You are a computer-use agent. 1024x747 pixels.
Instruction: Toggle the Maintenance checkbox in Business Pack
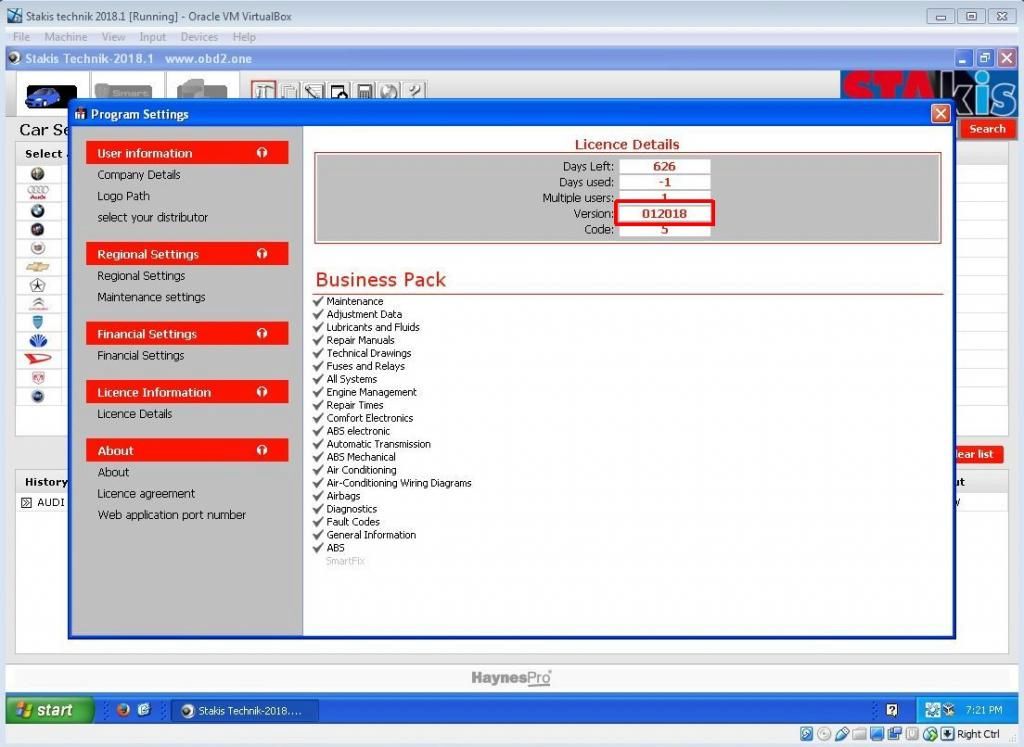318,300
